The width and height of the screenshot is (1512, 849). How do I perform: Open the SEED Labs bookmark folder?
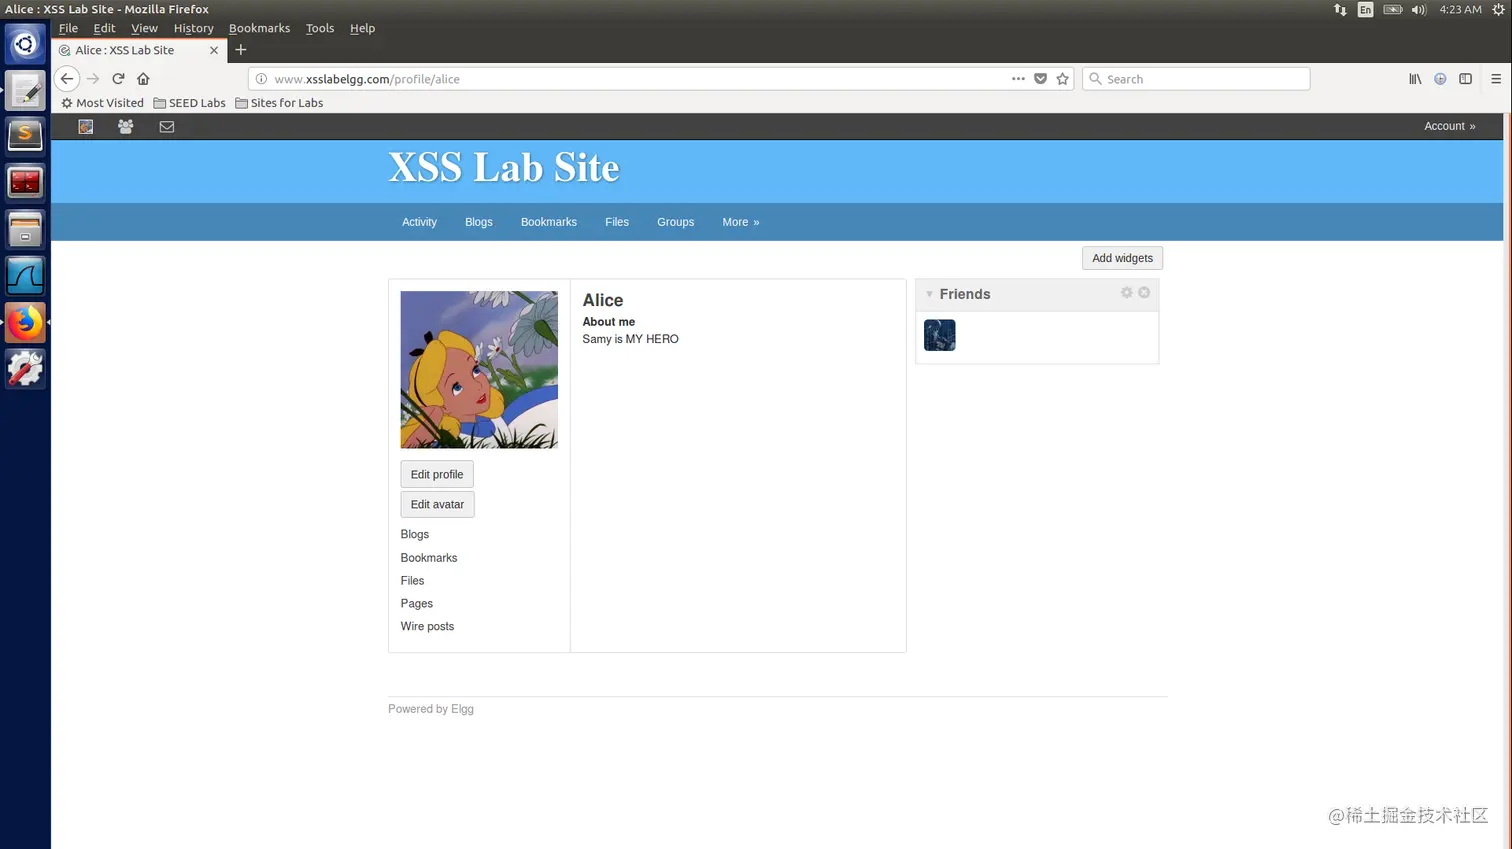click(189, 103)
